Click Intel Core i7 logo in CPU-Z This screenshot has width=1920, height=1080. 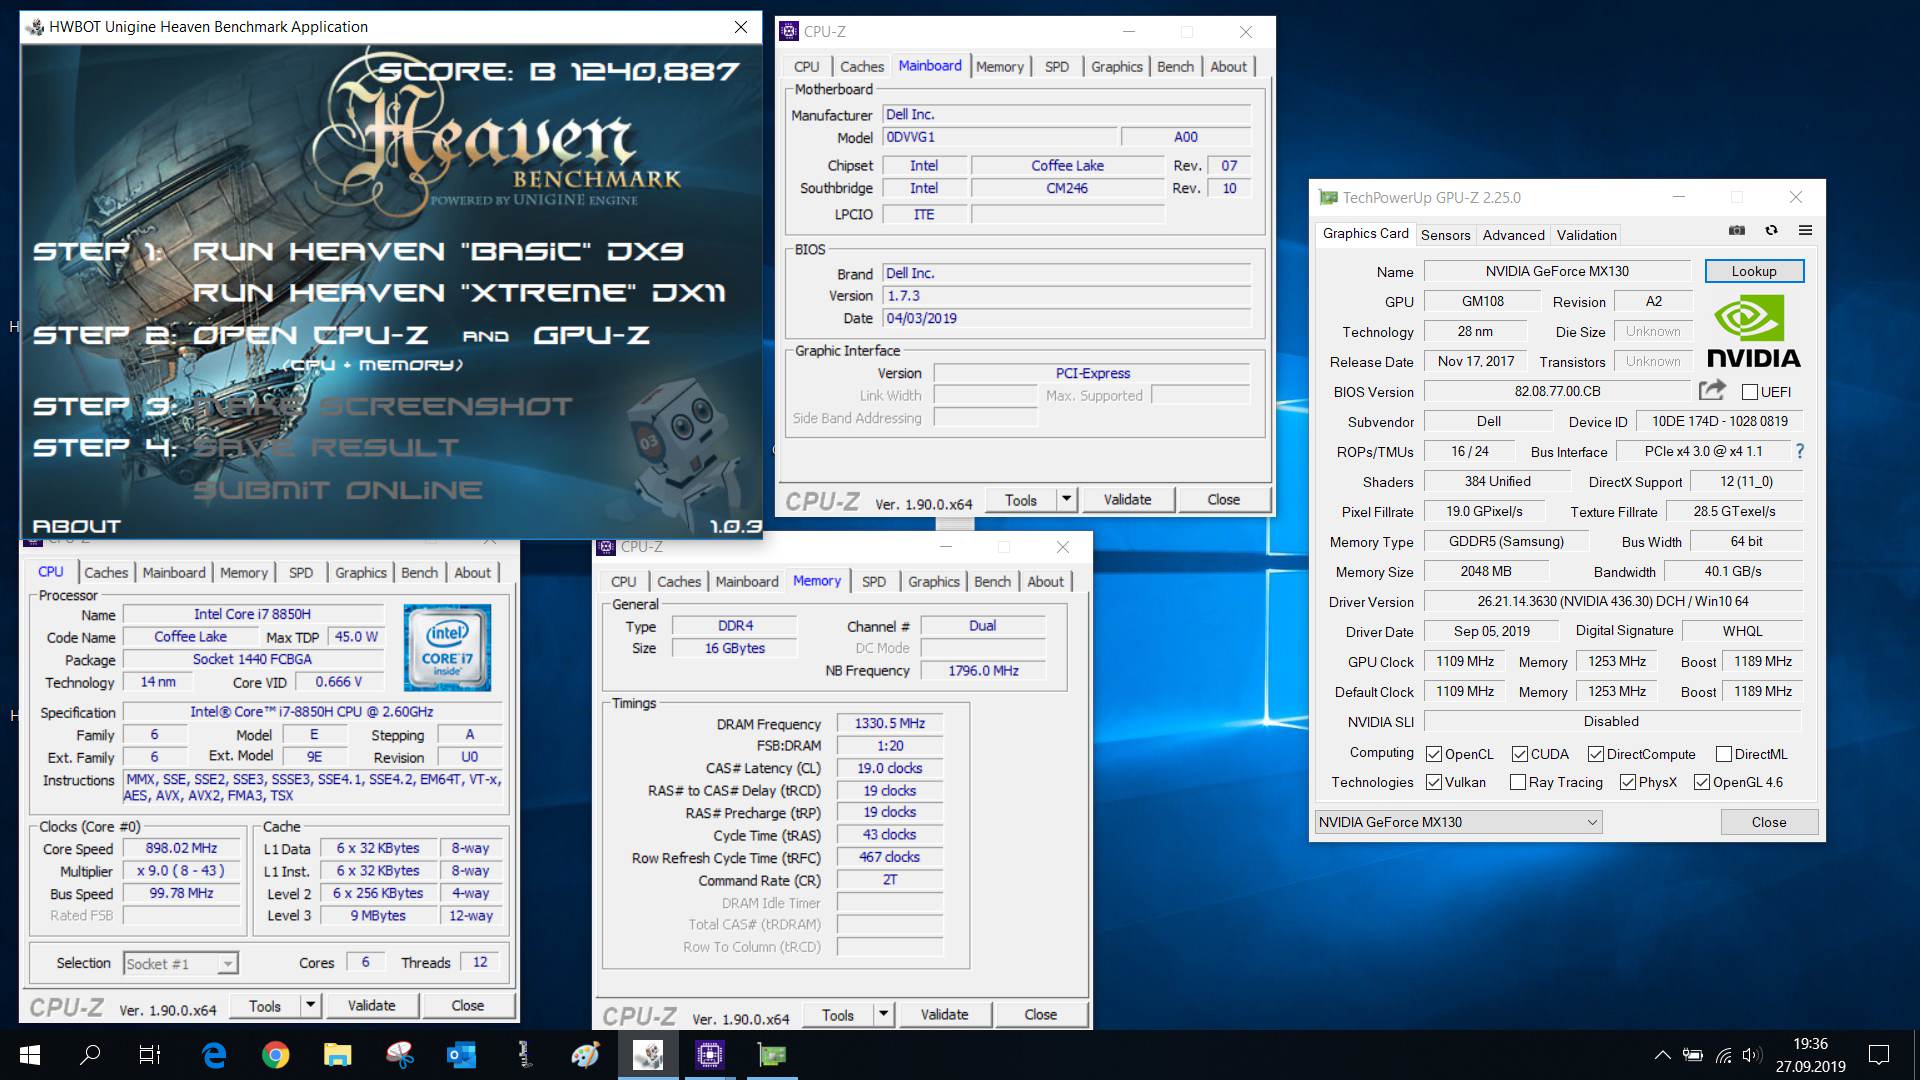pyautogui.click(x=447, y=648)
